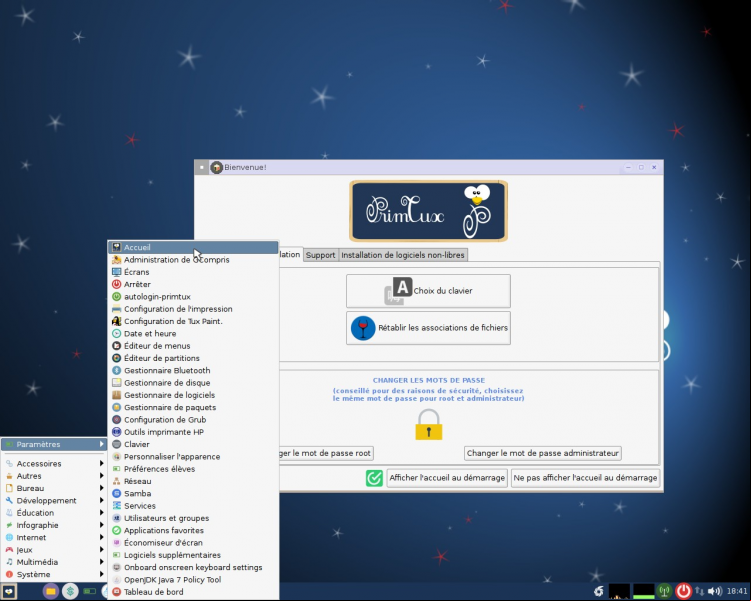The image size is (751, 601).
Task: Switch to the Support tab
Action: tap(320, 255)
